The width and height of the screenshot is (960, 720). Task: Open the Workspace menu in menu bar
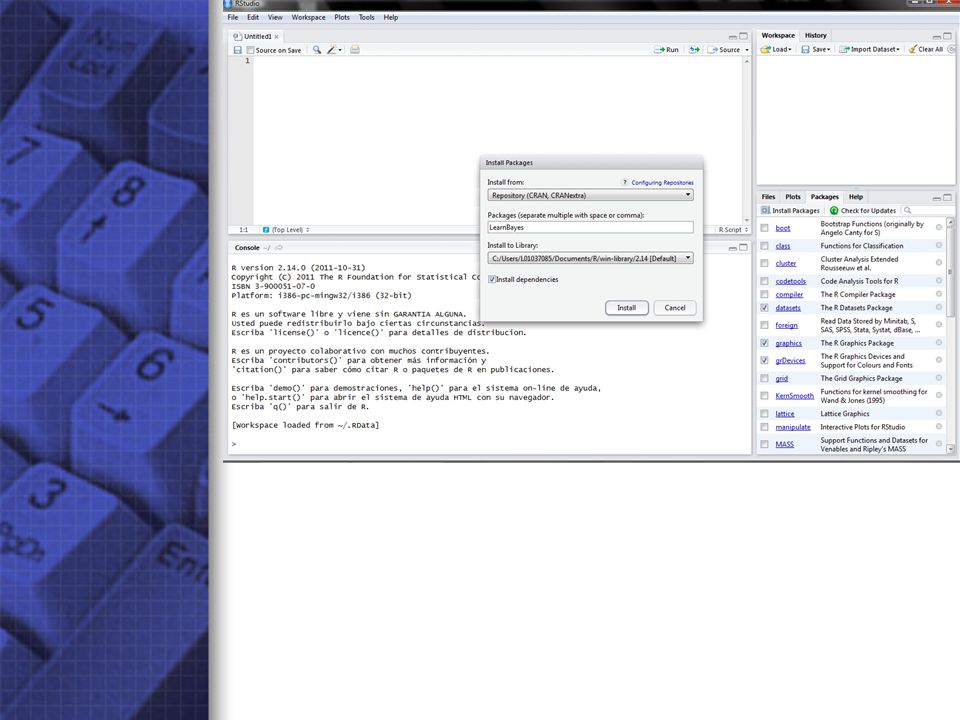[x=309, y=18]
